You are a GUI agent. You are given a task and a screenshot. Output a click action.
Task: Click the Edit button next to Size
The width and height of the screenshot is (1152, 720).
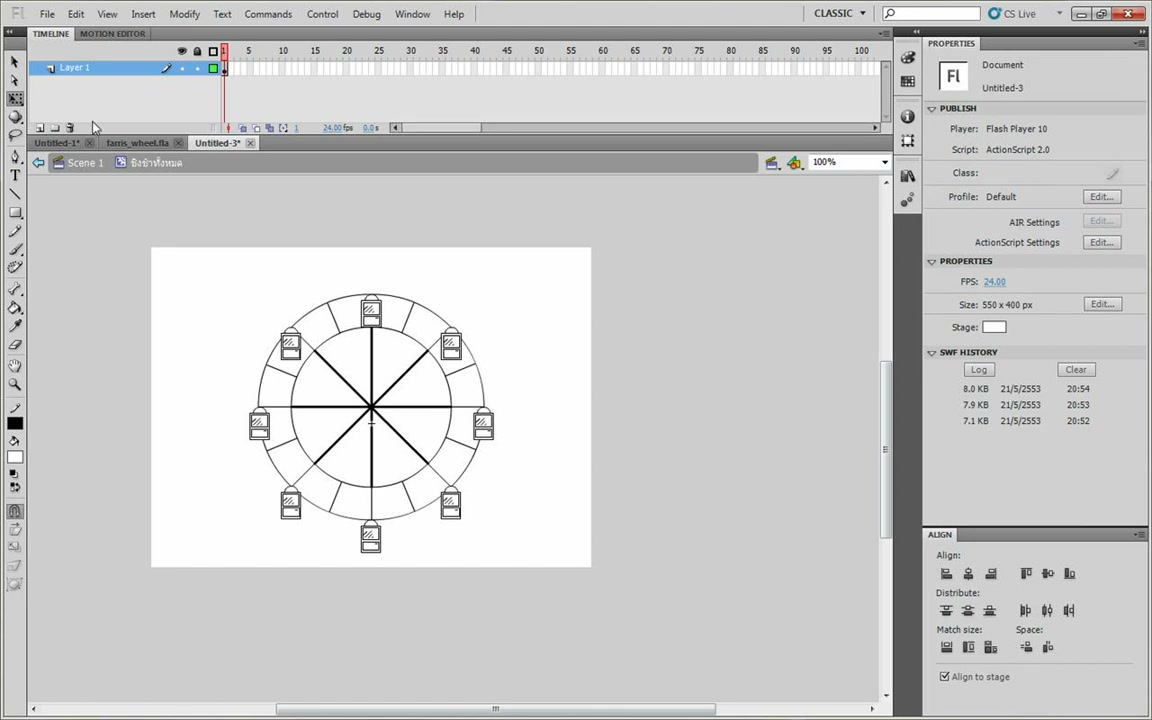[1102, 304]
